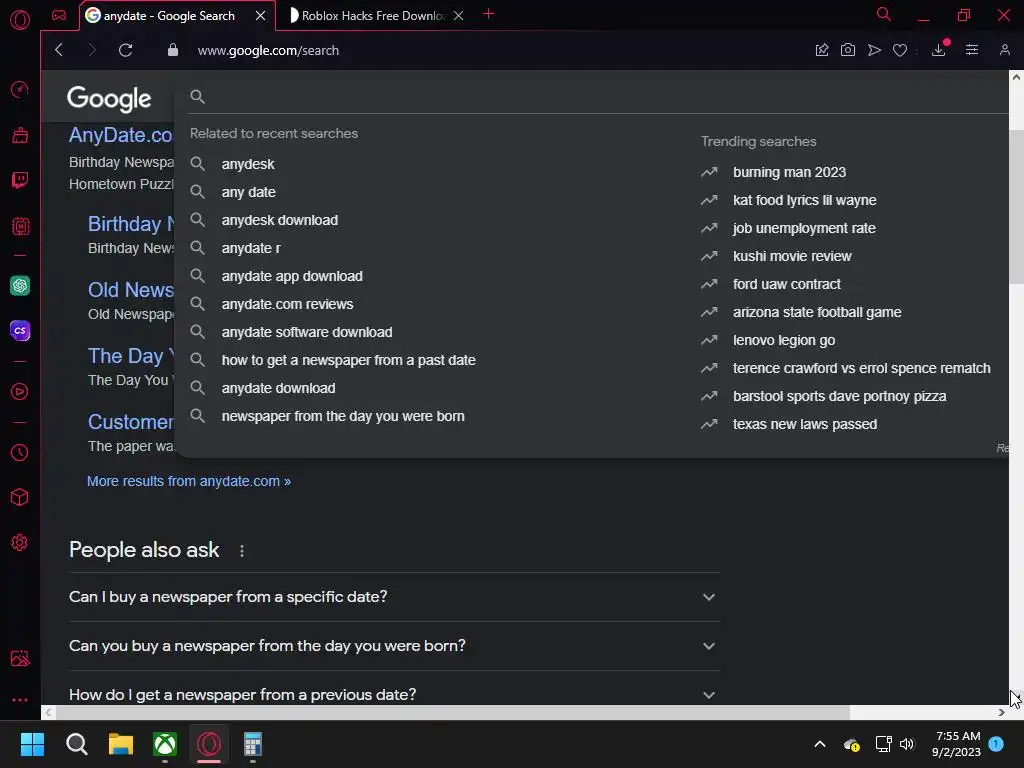This screenshot has width=1024, height=768.
Task: Open People also ask options menu
Action: coord(242,551)
